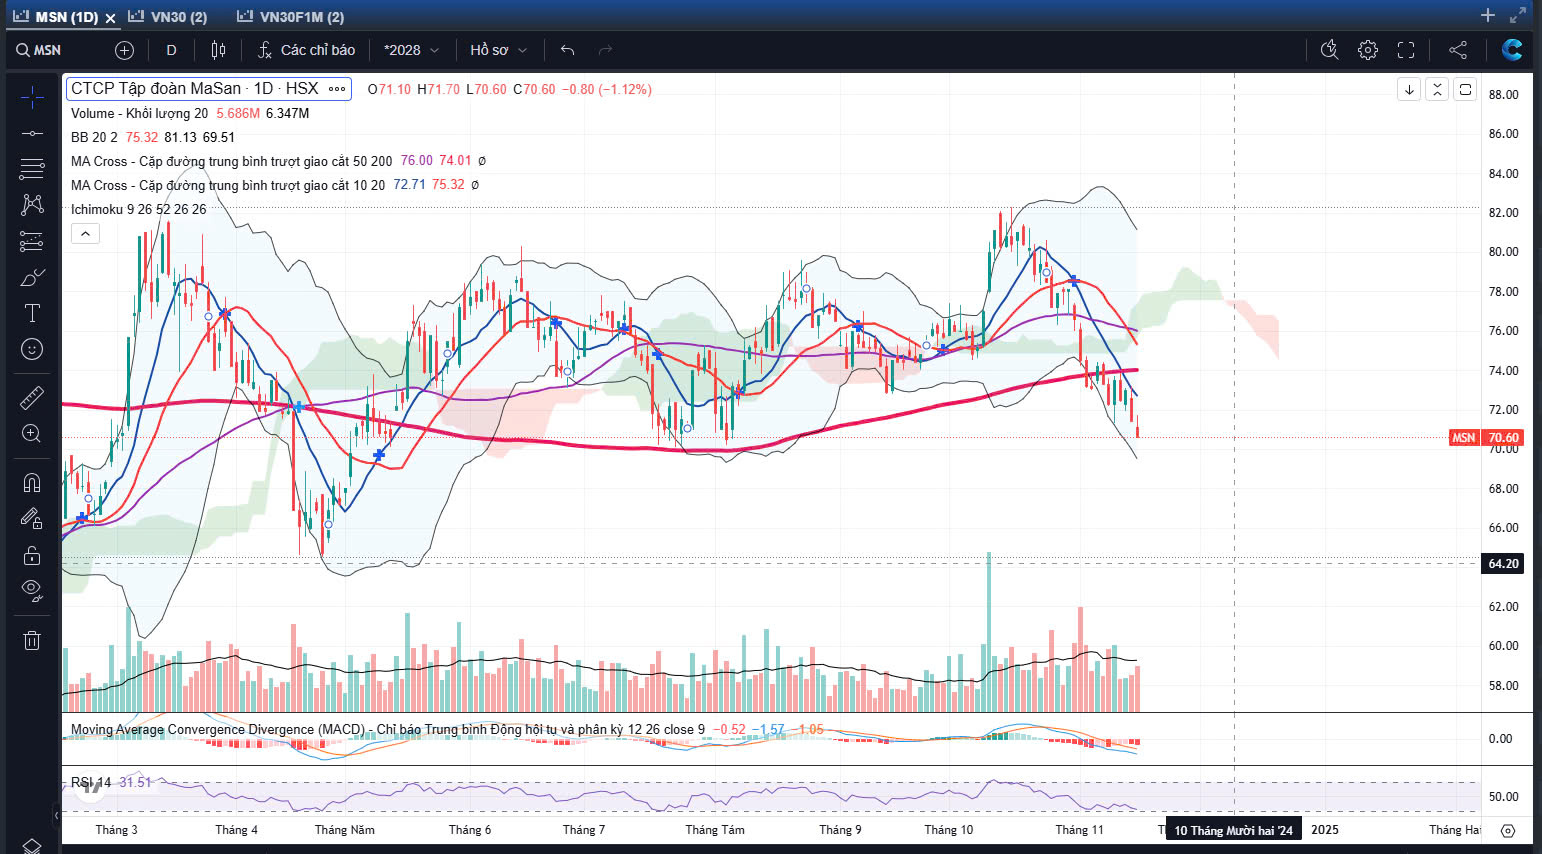The height and width of the screenshot is (854, 1542).
Task: Open more options on symbol title
Action: click(x=337, y=89)
